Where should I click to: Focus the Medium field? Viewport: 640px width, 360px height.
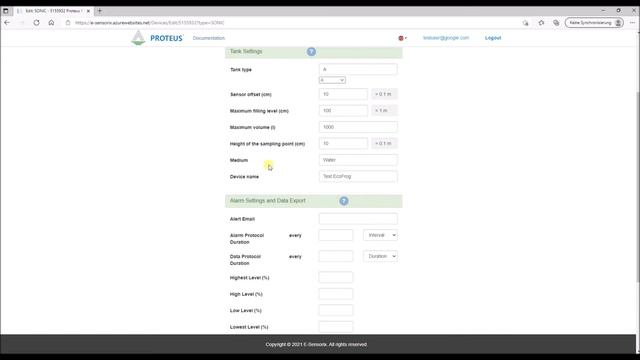point(358,160)
